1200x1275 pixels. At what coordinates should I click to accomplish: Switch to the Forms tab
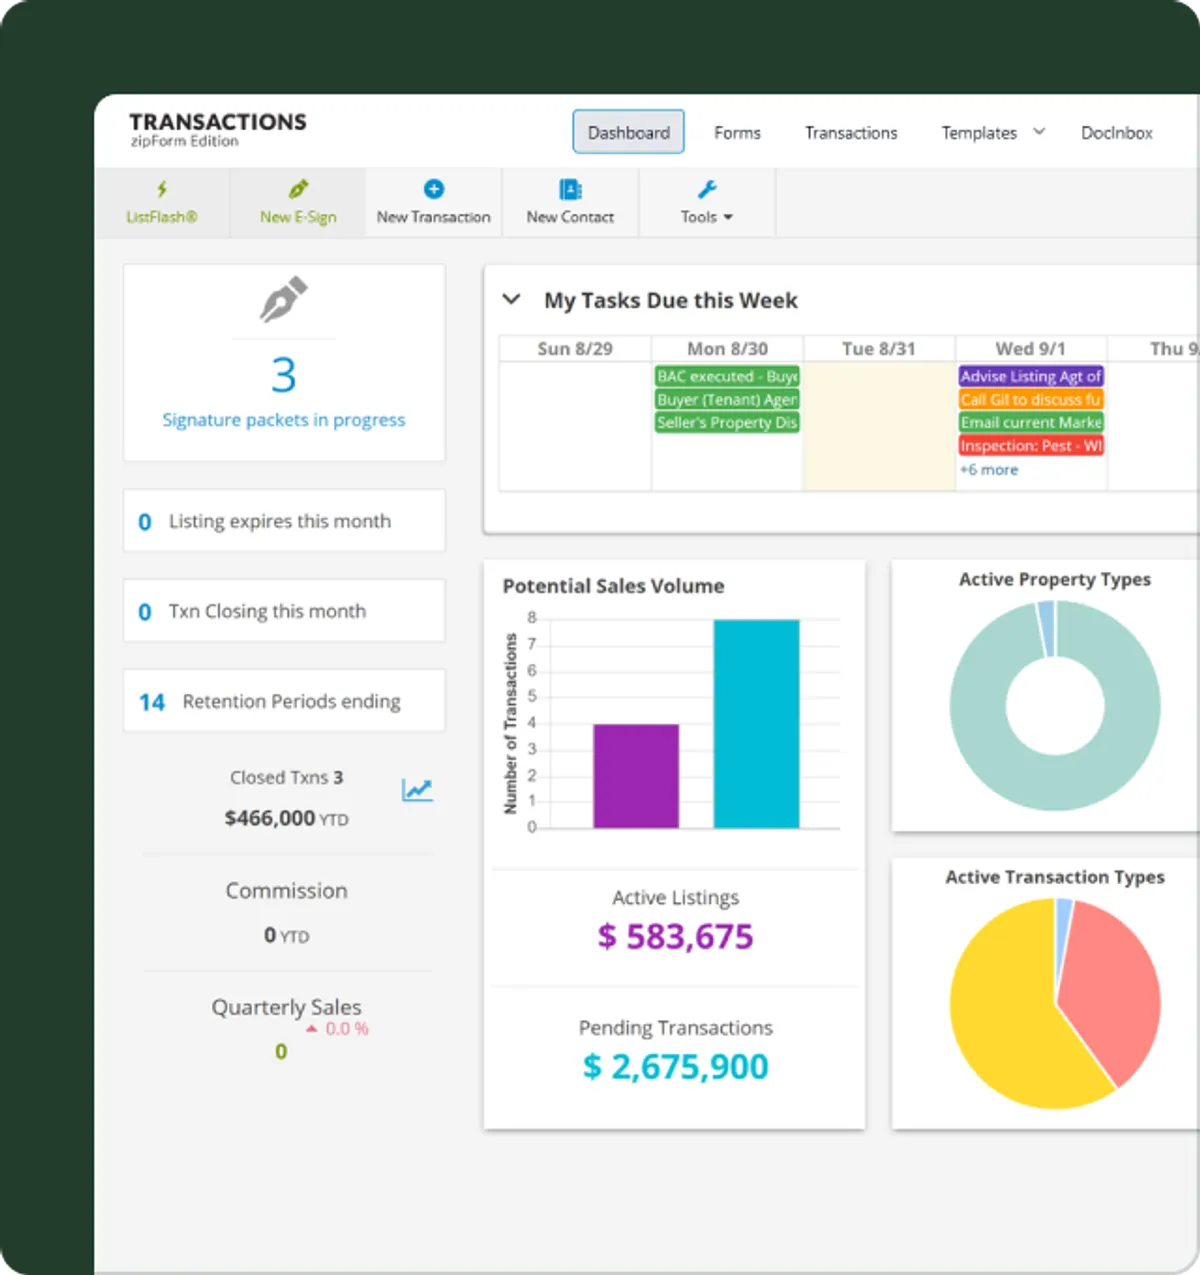(737, 132)
